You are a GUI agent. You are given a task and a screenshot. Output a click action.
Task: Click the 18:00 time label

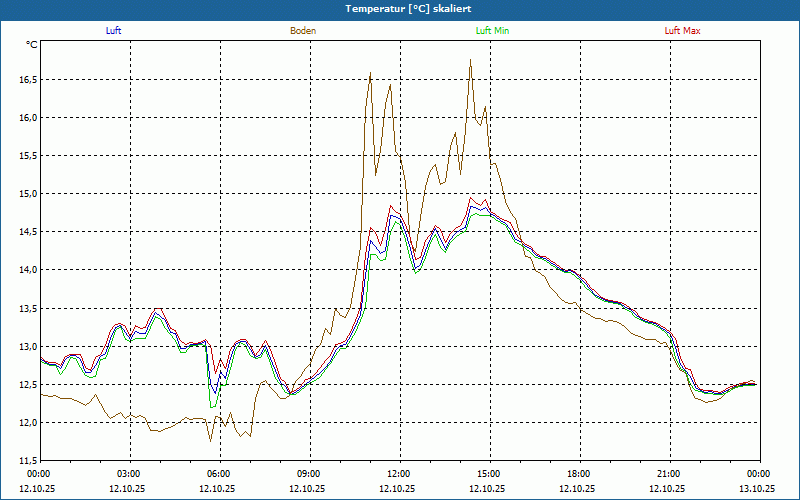tap(579, 474)
